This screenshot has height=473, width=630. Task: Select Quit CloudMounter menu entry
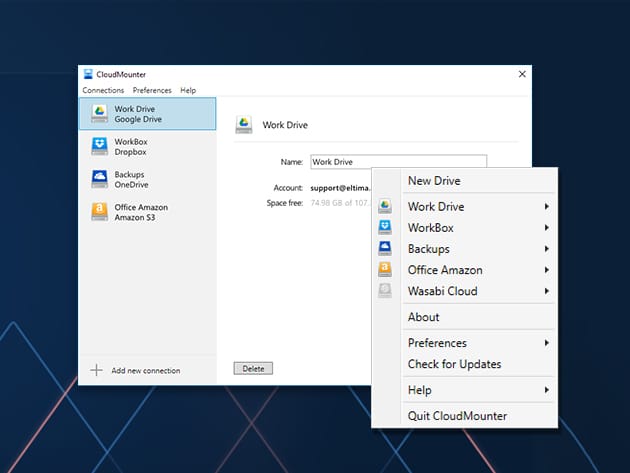tap(457, 415)
